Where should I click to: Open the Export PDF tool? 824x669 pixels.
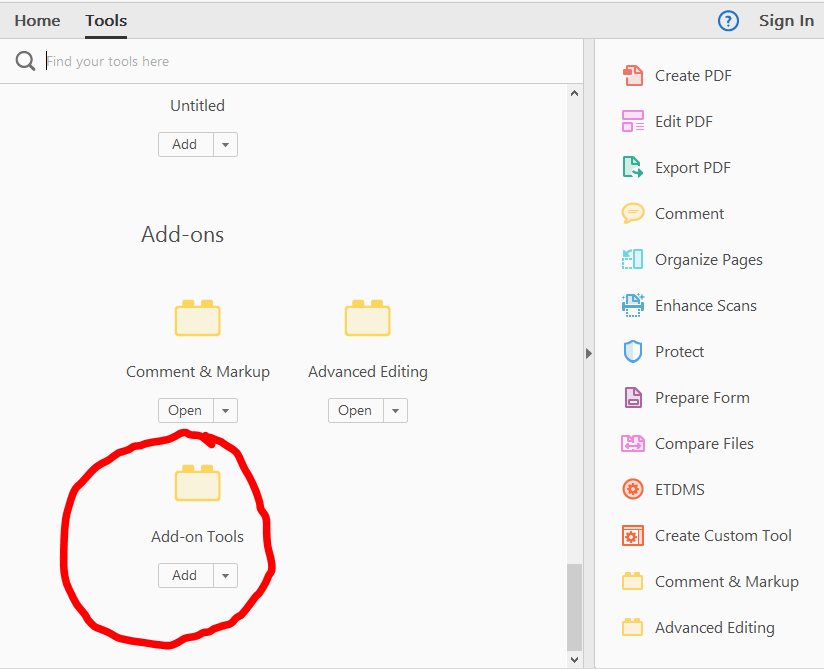[x=633, y=167]
